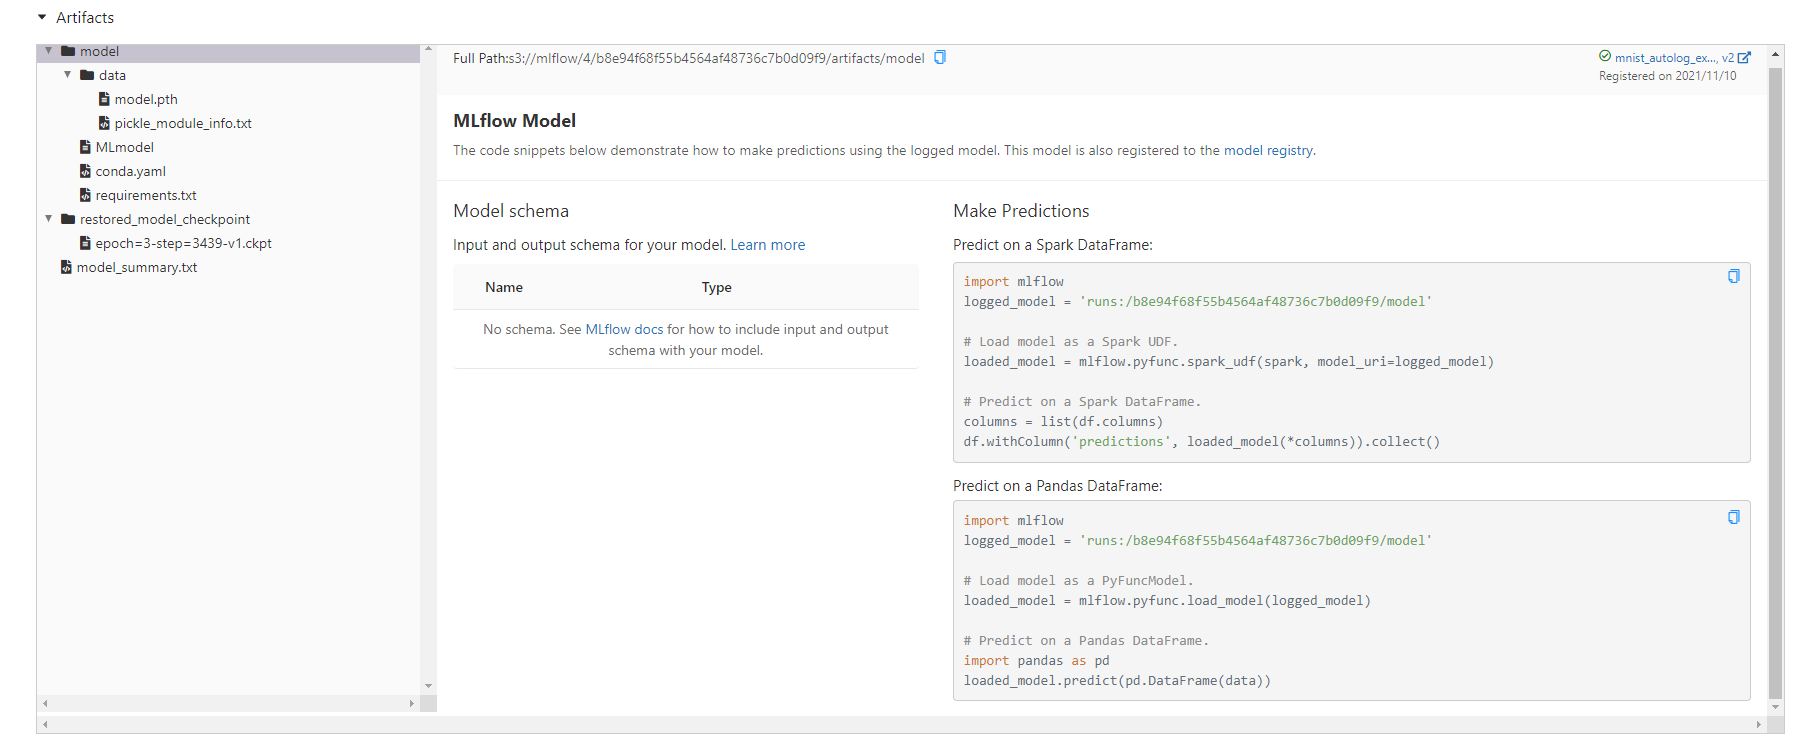Click inside the Pandas DataFrame code block
Viewport: 1798px width, 738px height.
1351,600
